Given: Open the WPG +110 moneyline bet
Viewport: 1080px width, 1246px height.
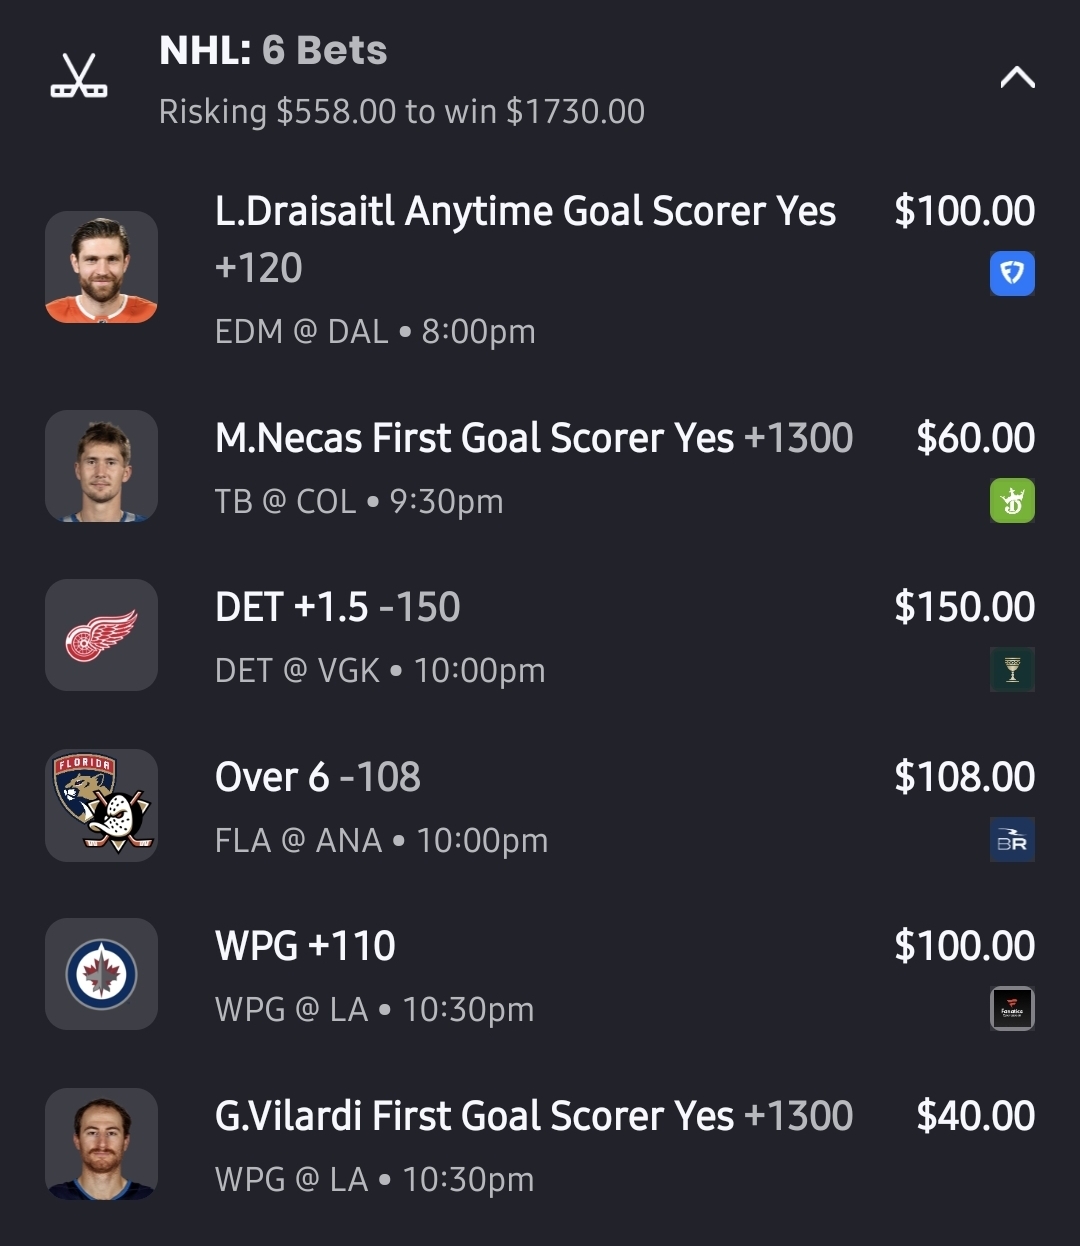Looking at the screenshot, I should 305,946.
